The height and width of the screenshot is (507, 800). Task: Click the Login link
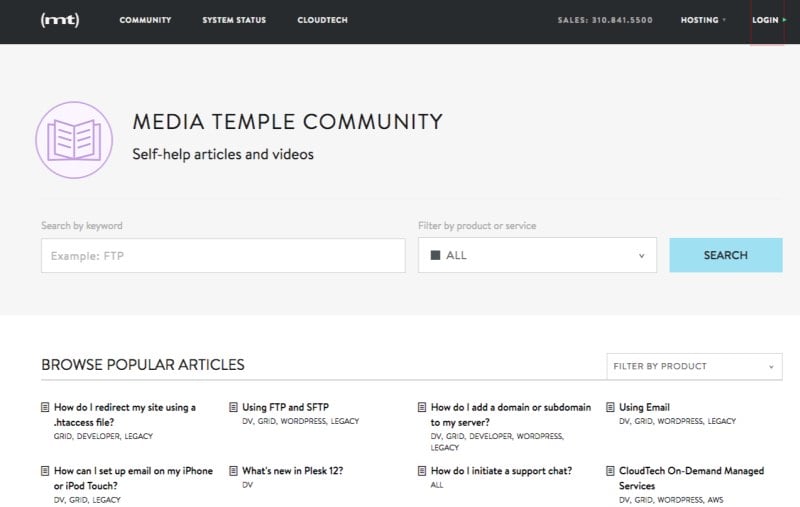pyautogui.click(x=765, y=20)
